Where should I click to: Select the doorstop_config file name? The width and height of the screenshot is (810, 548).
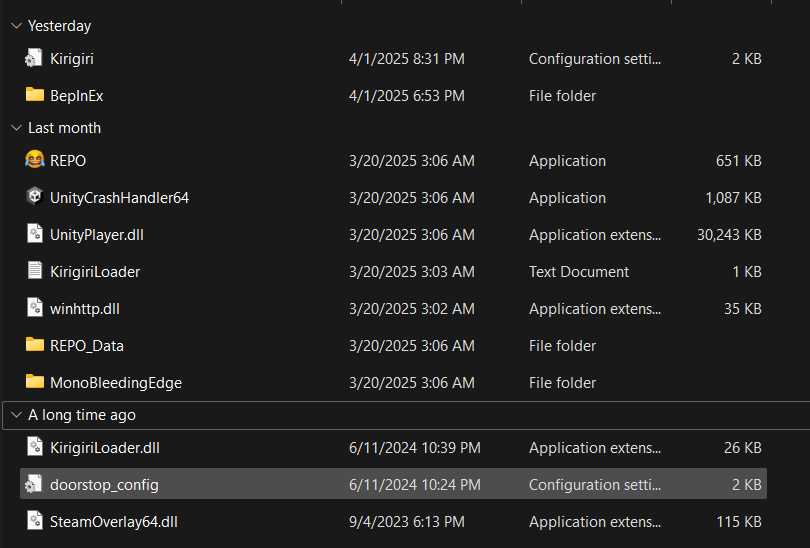coord(104,485)
